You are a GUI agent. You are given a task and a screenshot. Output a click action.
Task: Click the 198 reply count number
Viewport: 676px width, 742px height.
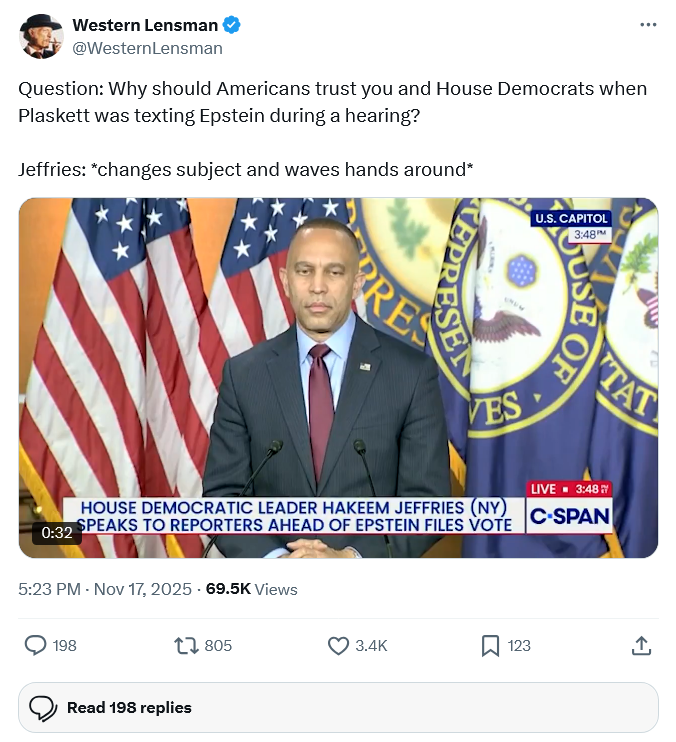coord(64,646)
